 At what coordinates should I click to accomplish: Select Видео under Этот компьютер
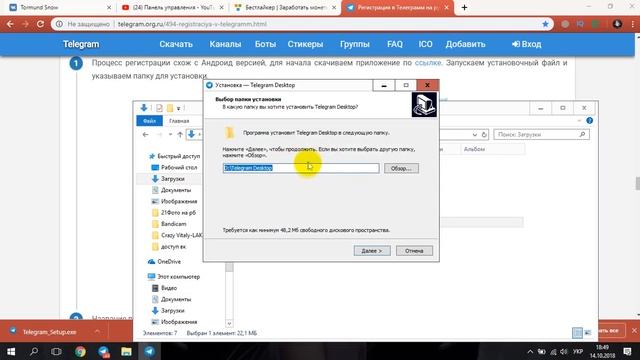coord(164,288)
